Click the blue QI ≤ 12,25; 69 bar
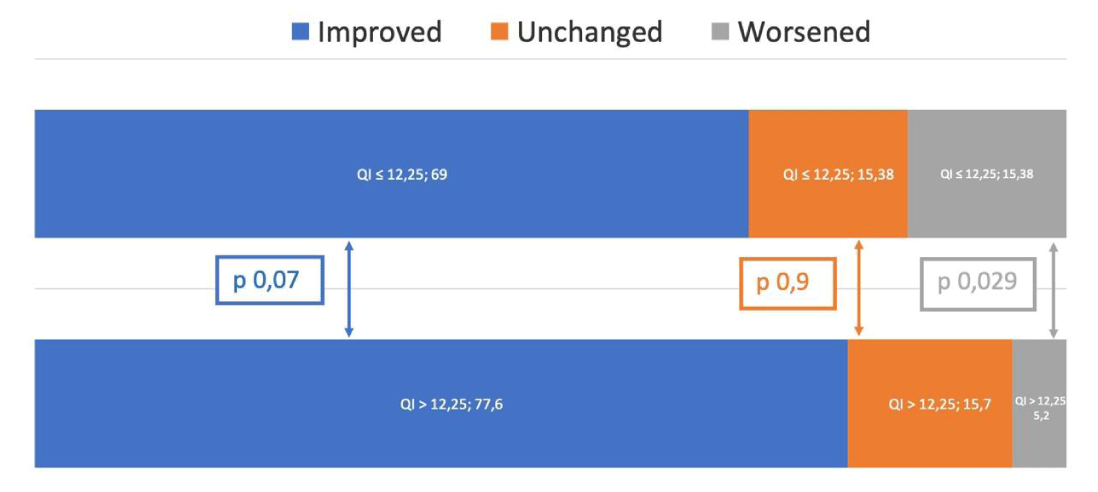The height and width of the screenshot is (492, 1098). point(391,174)
